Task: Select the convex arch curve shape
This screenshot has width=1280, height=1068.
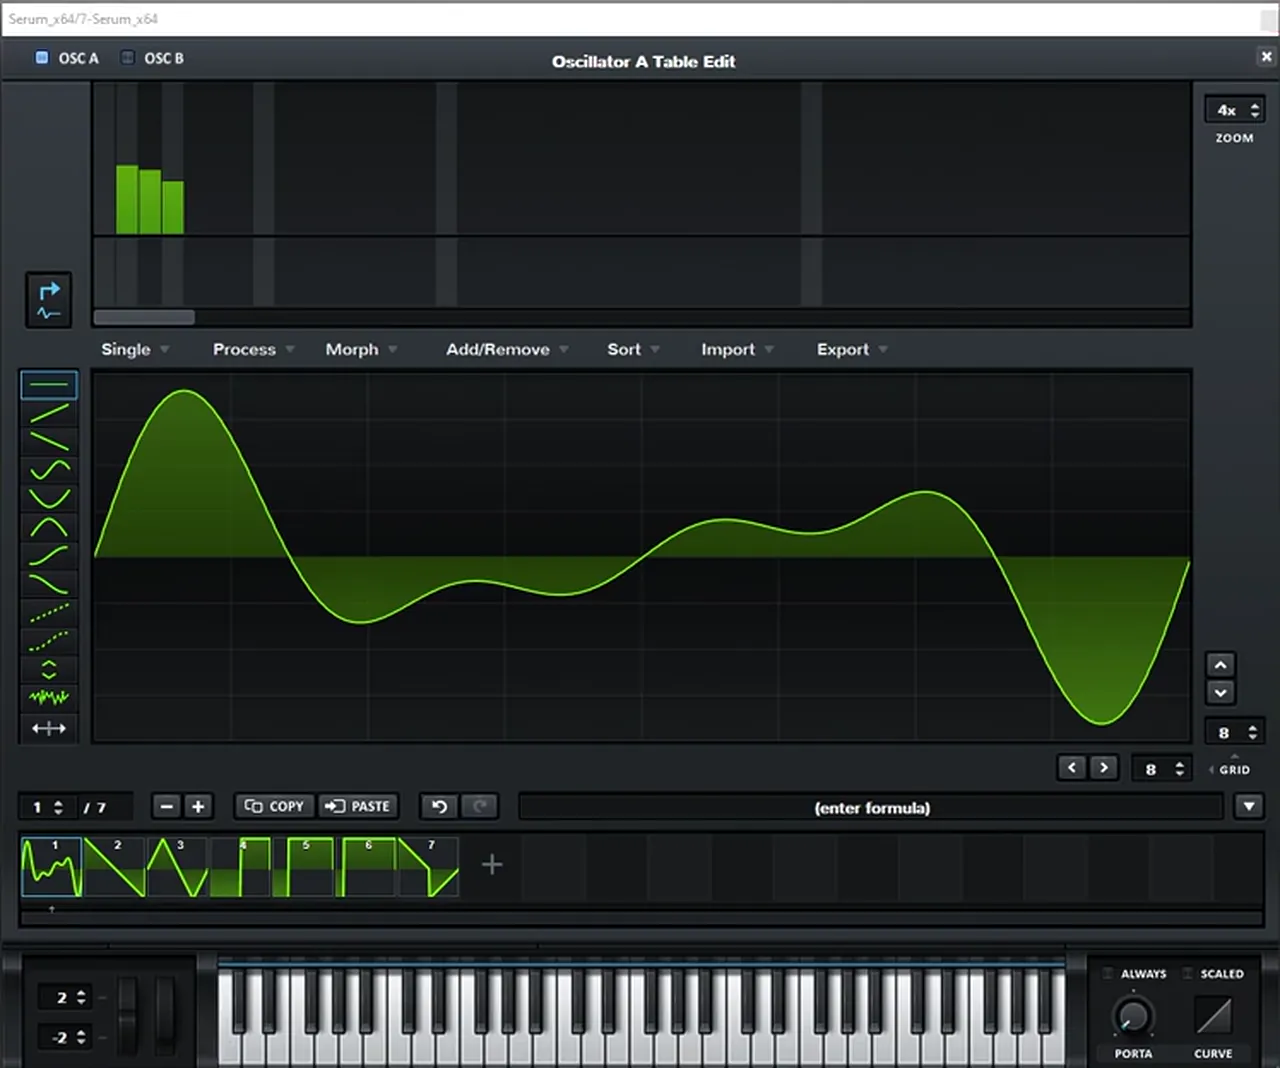Action: coord(49,527)
